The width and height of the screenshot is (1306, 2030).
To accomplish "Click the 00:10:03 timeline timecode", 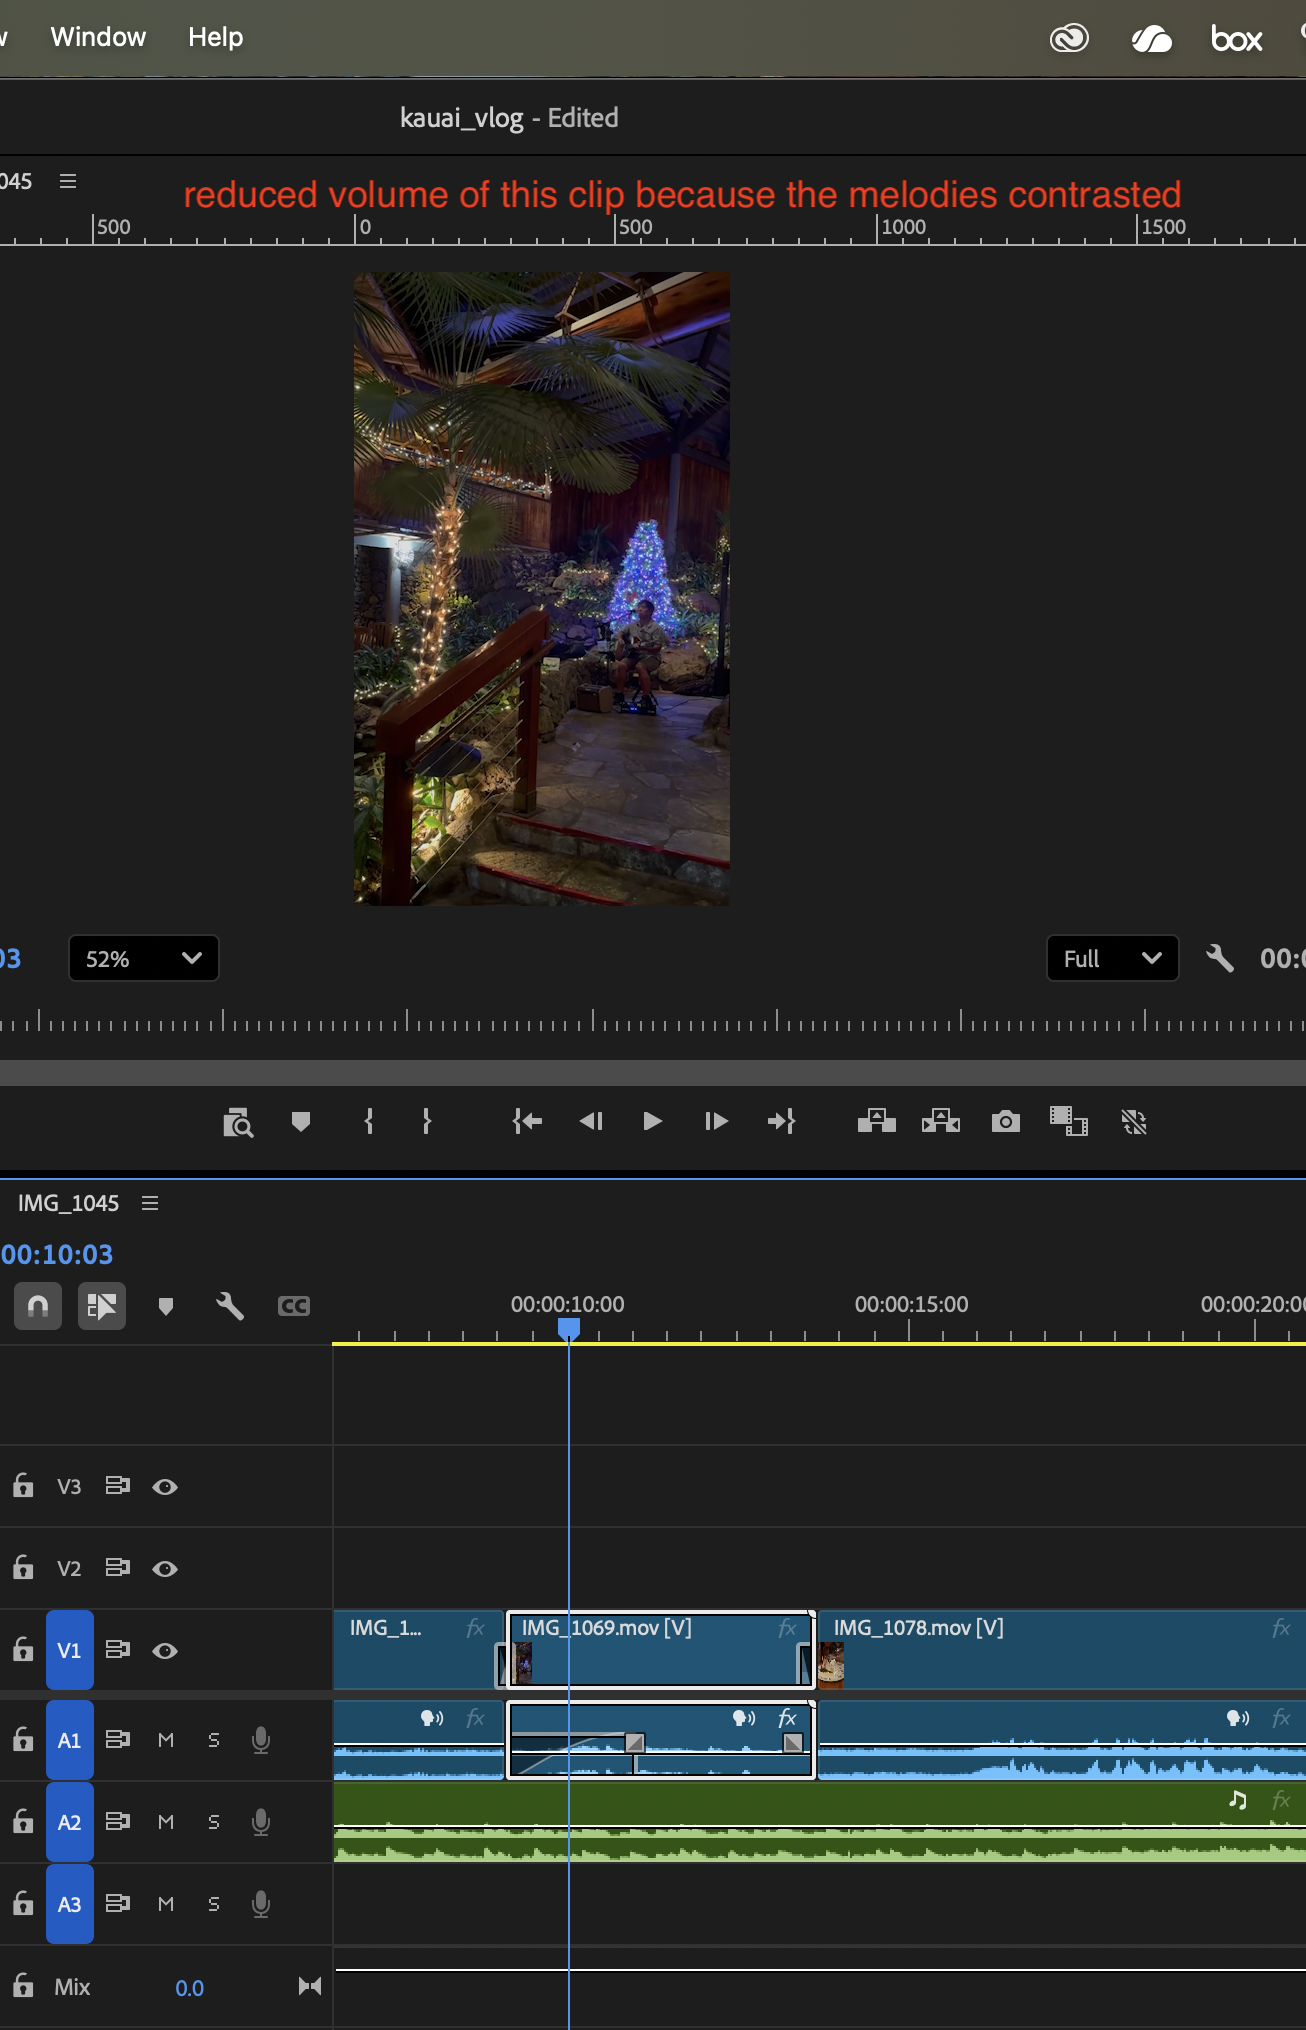I will (x=57, y=1254).
